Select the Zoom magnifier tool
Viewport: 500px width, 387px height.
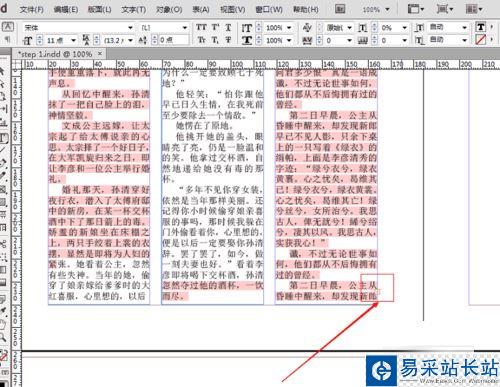pos(3,338)
